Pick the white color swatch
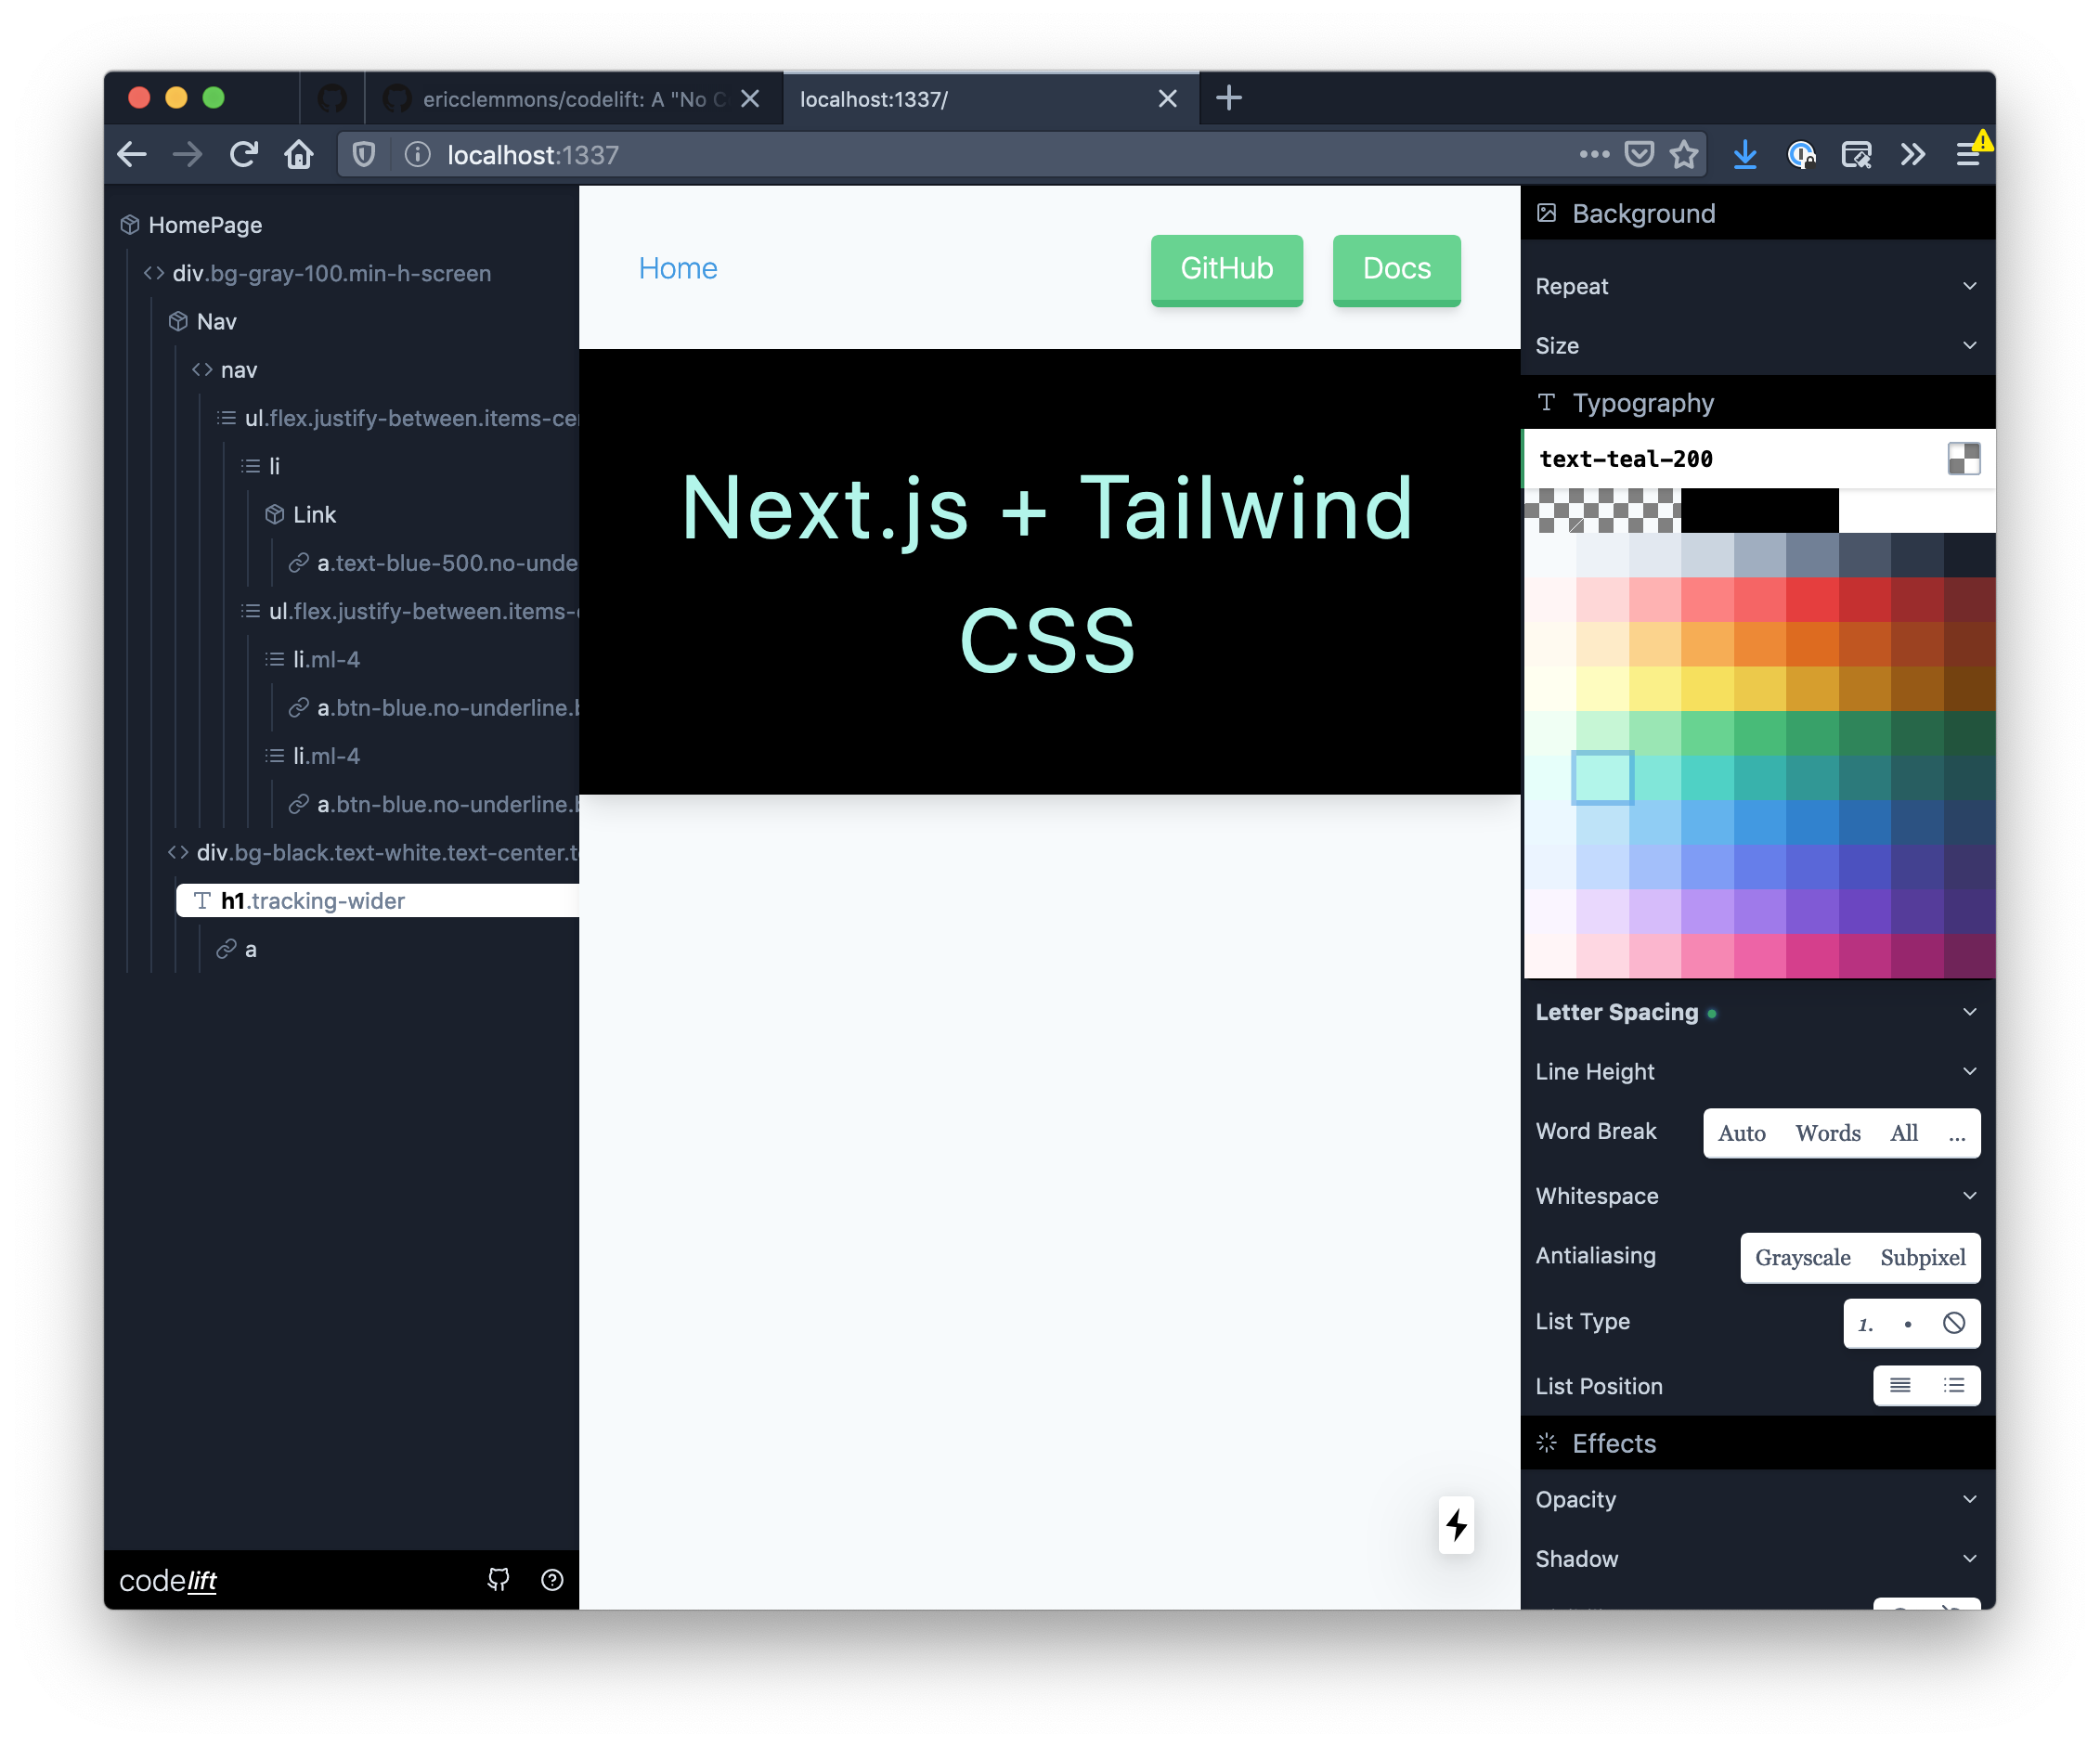Screen dimensions: 2100x1747 pyautogui.click(x=1916, y=510)
